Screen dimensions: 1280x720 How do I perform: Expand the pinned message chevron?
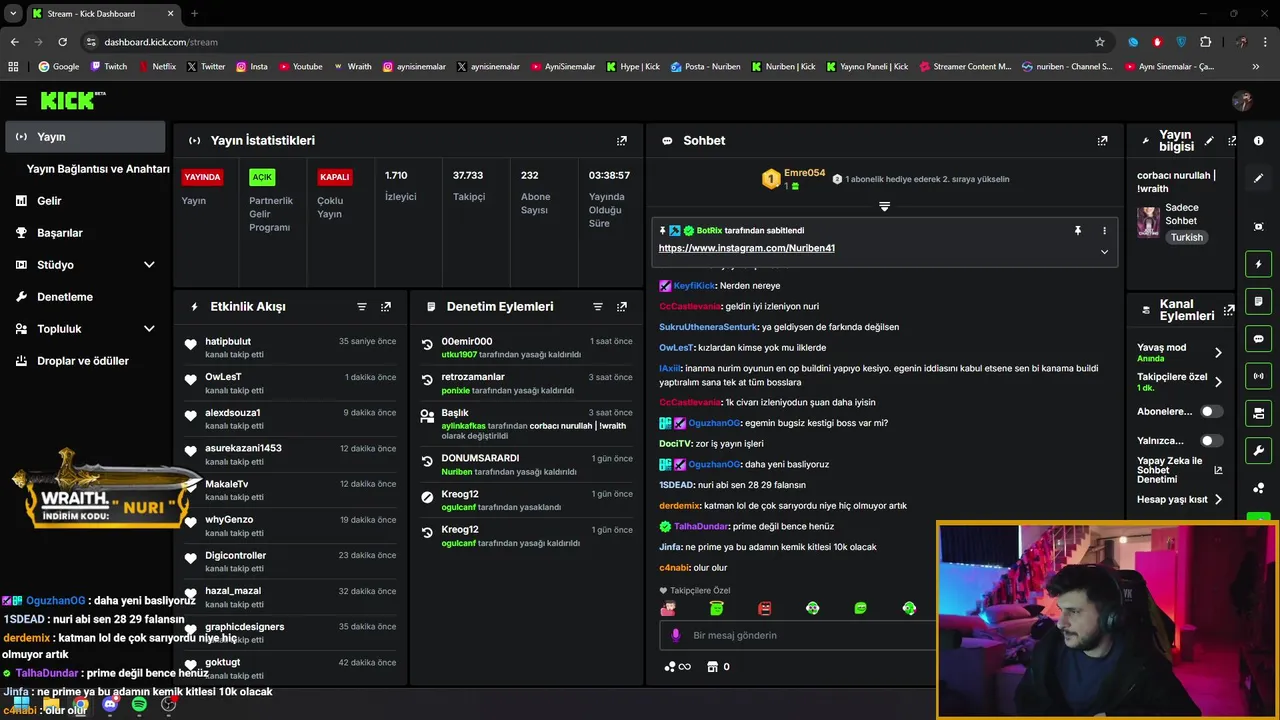coord(1104,252)
